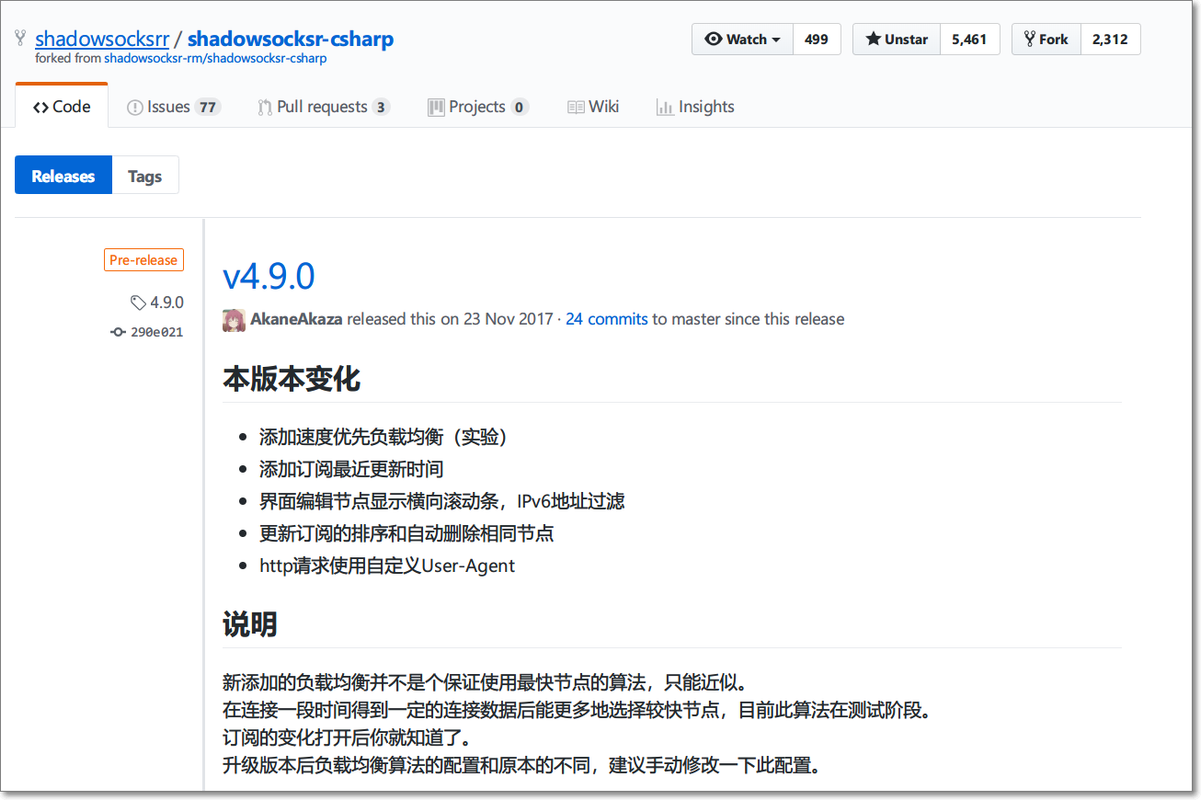Open the shadowsocksr-csharp repository link
Image resolution: width=1201 pixels, height=800 pixels.
click(290, 39)
